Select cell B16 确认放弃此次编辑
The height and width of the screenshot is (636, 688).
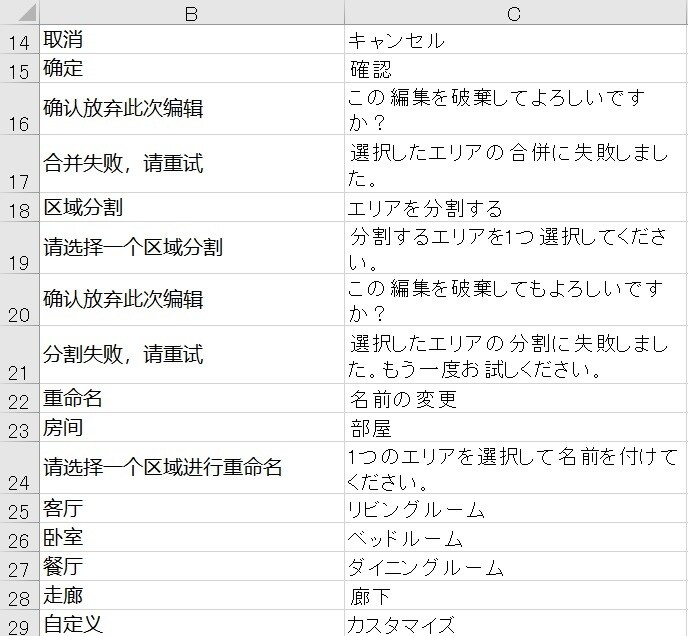pos(192,108)
